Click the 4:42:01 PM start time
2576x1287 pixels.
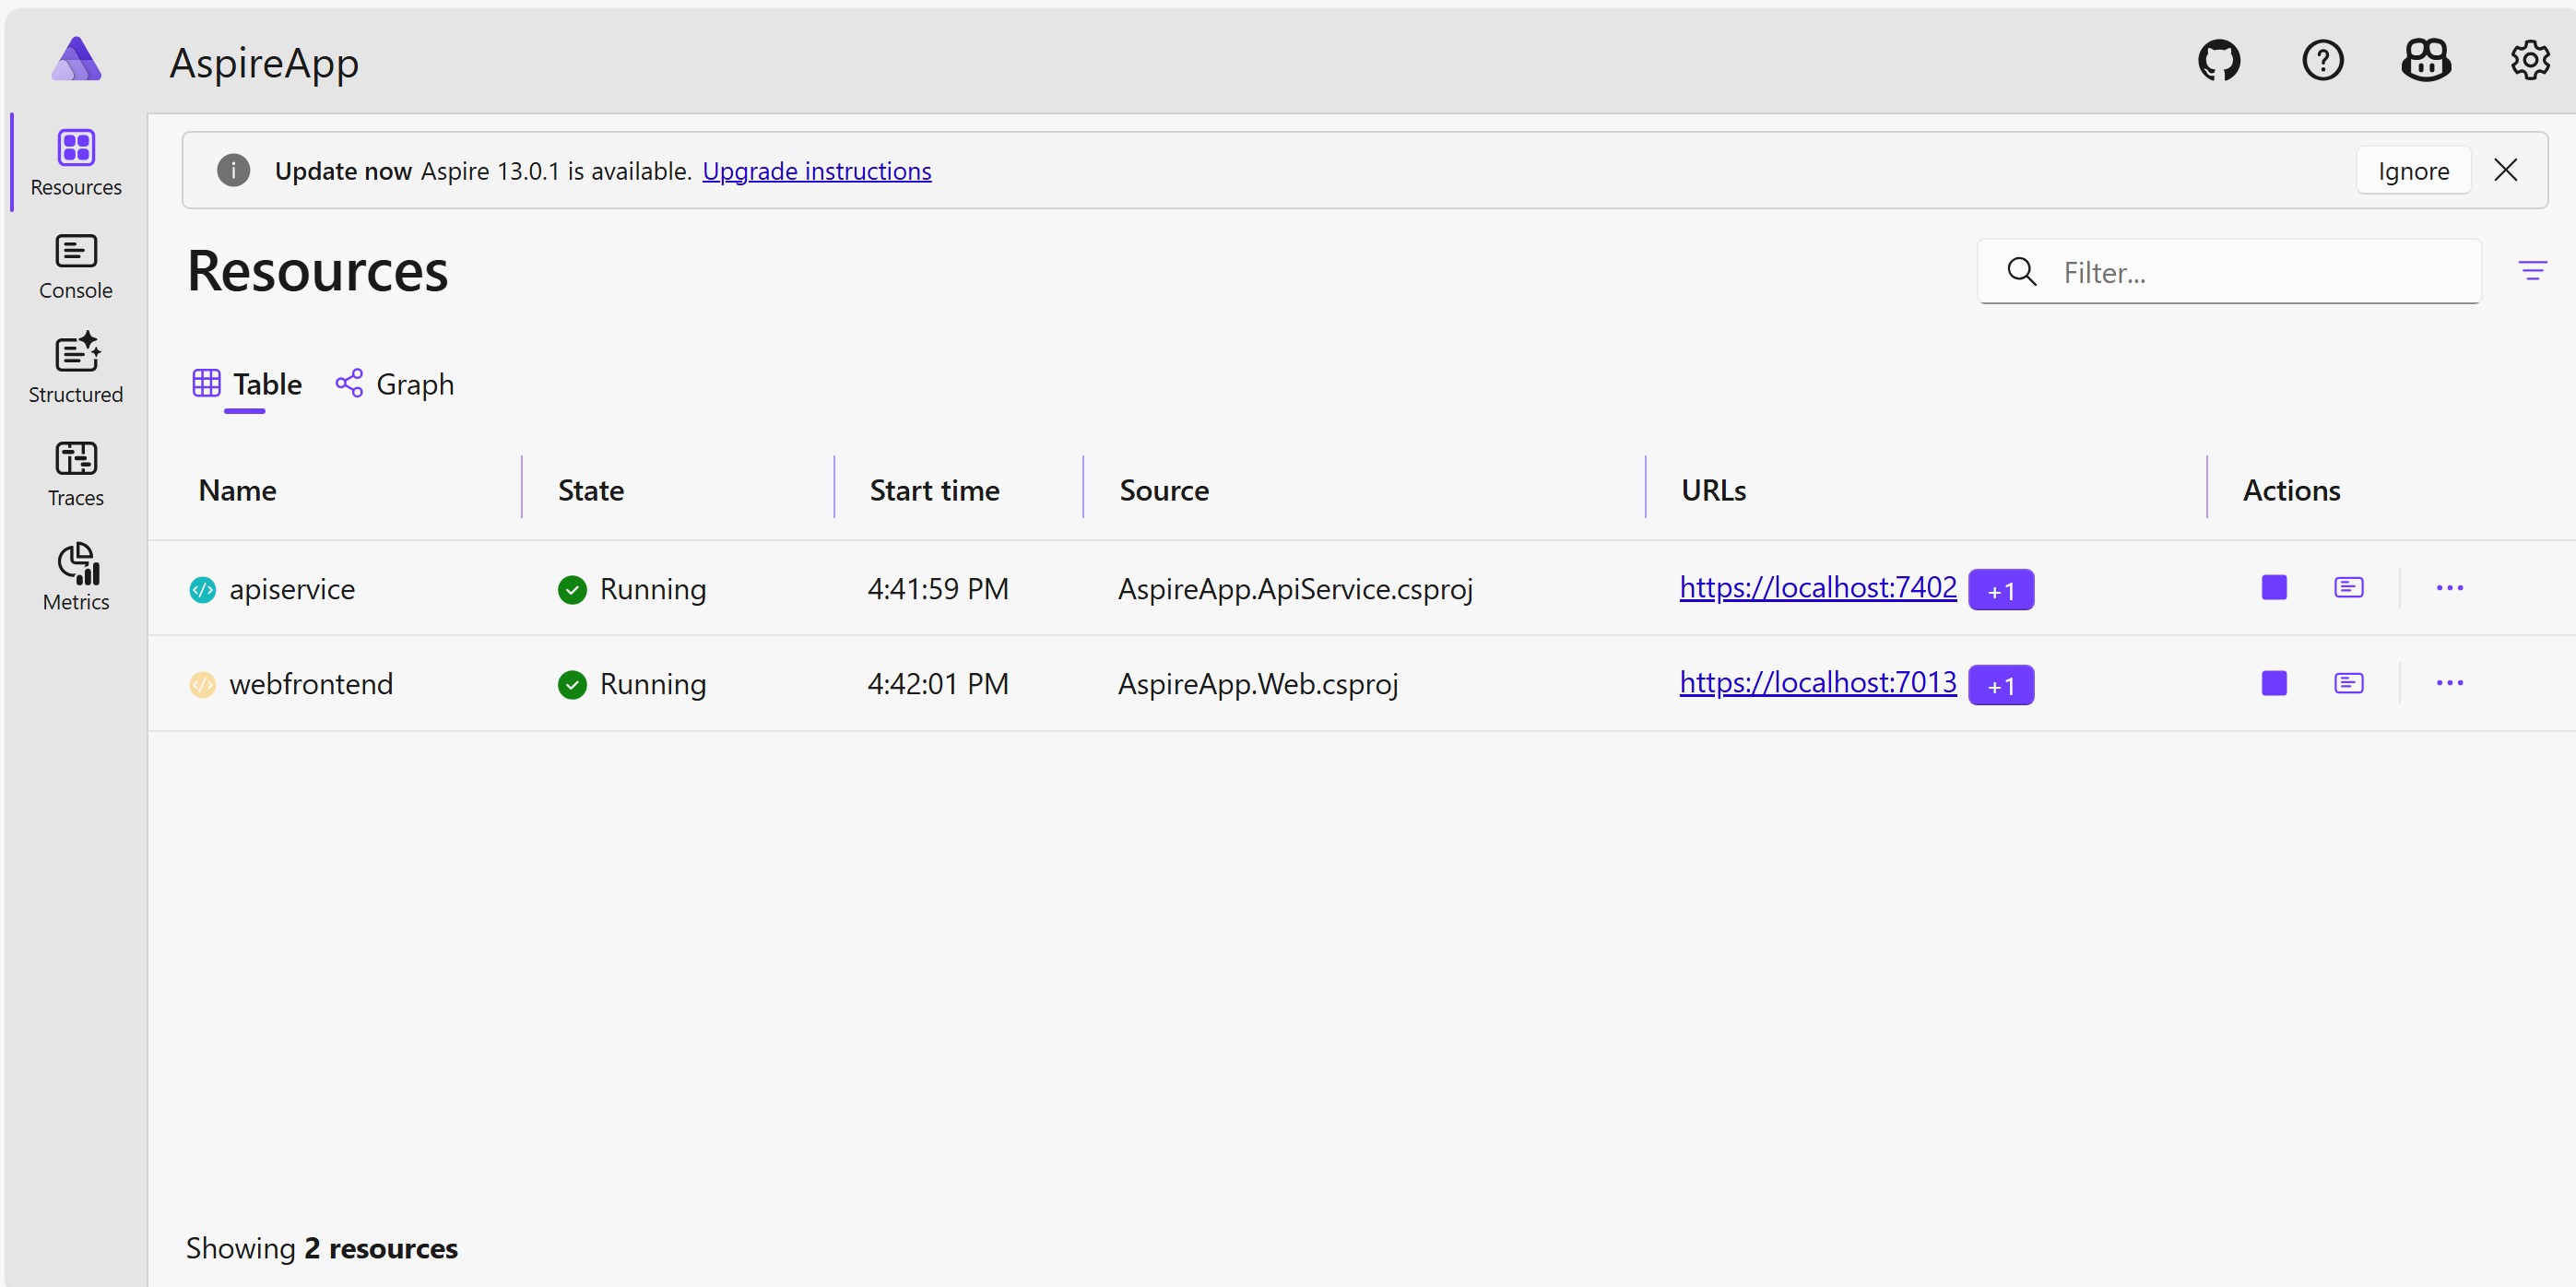(x=938, y=684)
